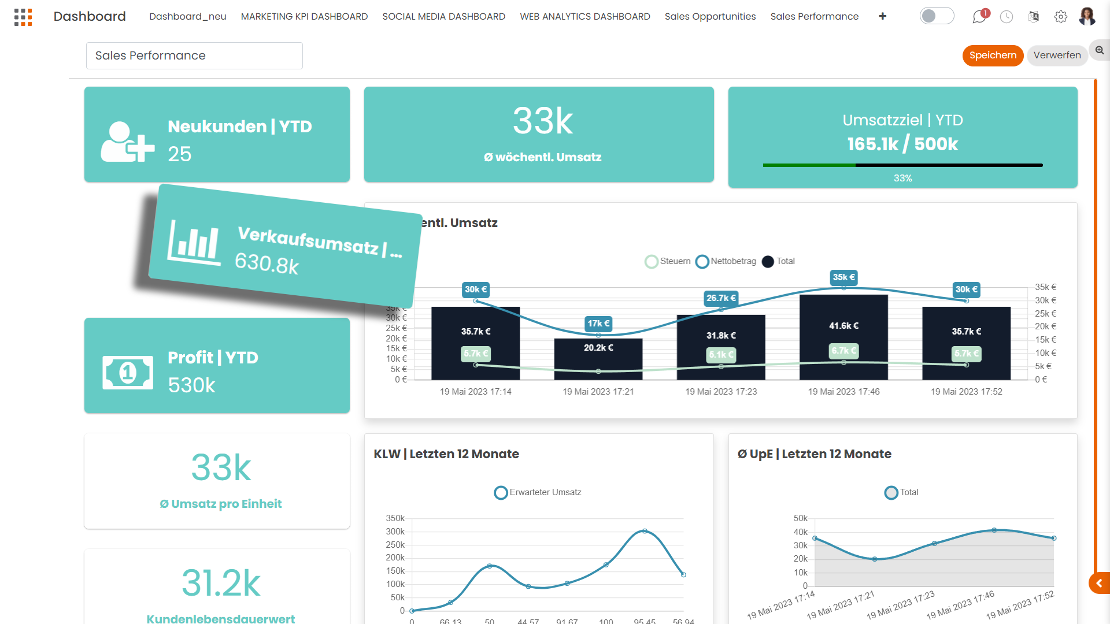Click the zoom magnifier icon
1110x624 pixels.
coord(1100,48)
